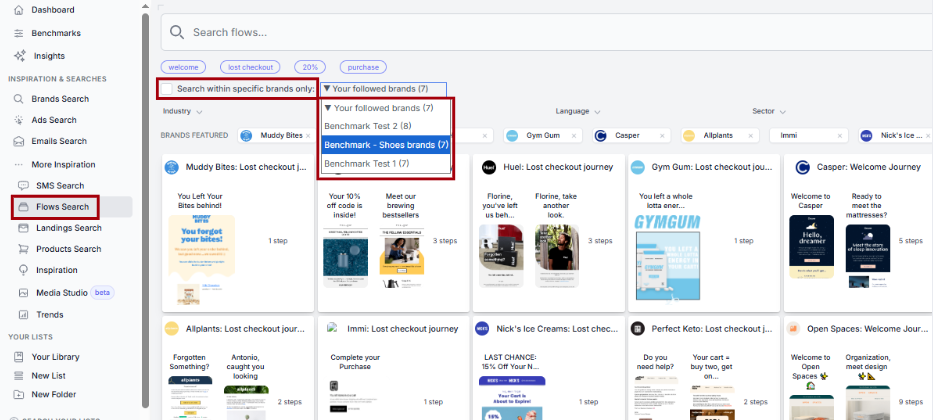Image resolution: width=933 pixels, height=420 pixels.
Task: Remove the Allplants brand chip
Action: coord(750,136)
